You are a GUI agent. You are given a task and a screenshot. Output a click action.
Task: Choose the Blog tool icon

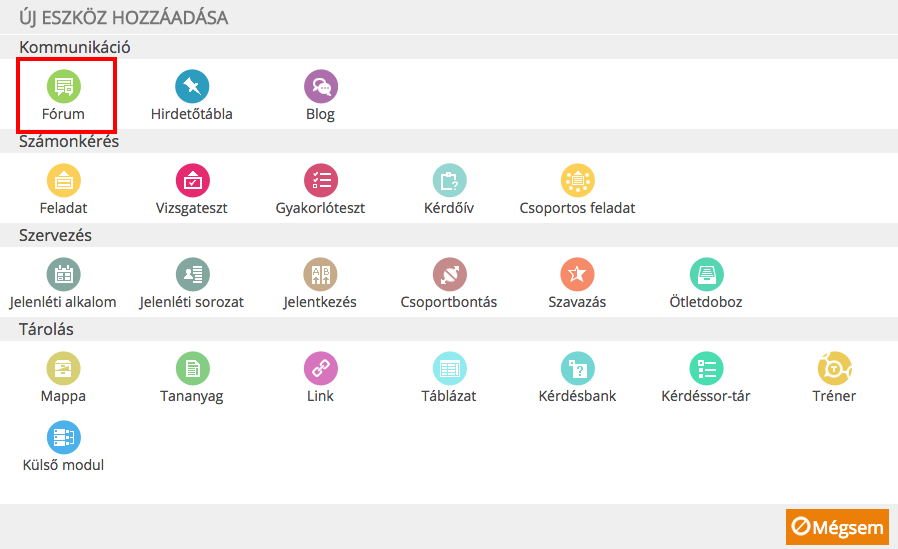tap(321, 86)
